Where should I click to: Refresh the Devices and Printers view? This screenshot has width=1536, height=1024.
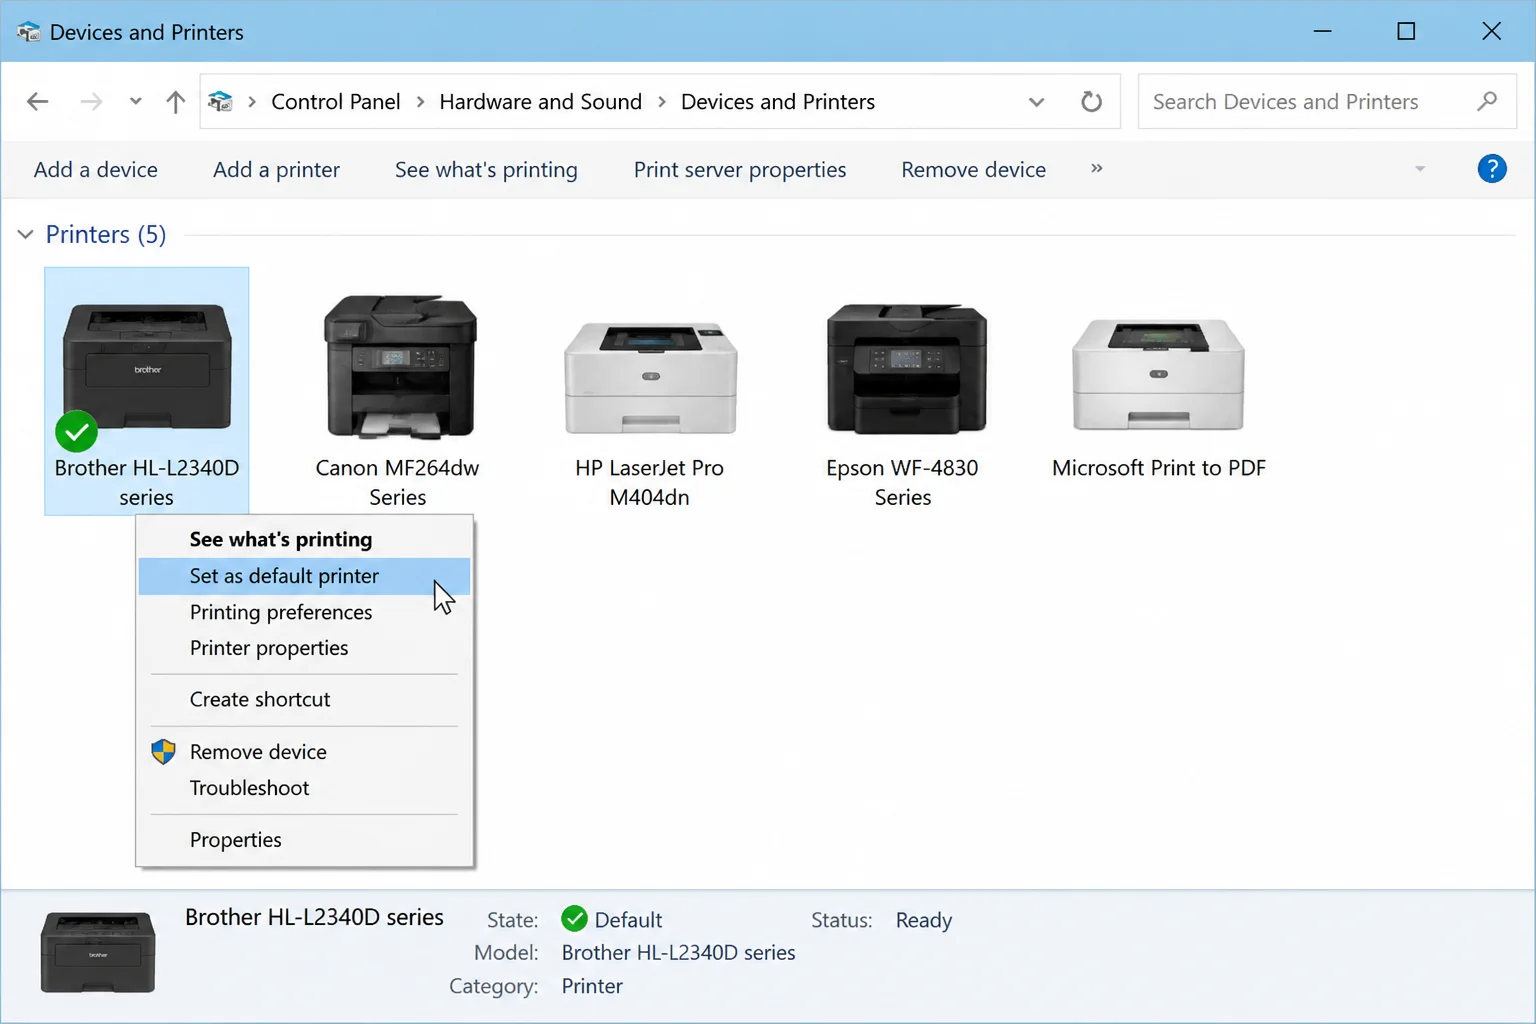(x=1091, y=101)
